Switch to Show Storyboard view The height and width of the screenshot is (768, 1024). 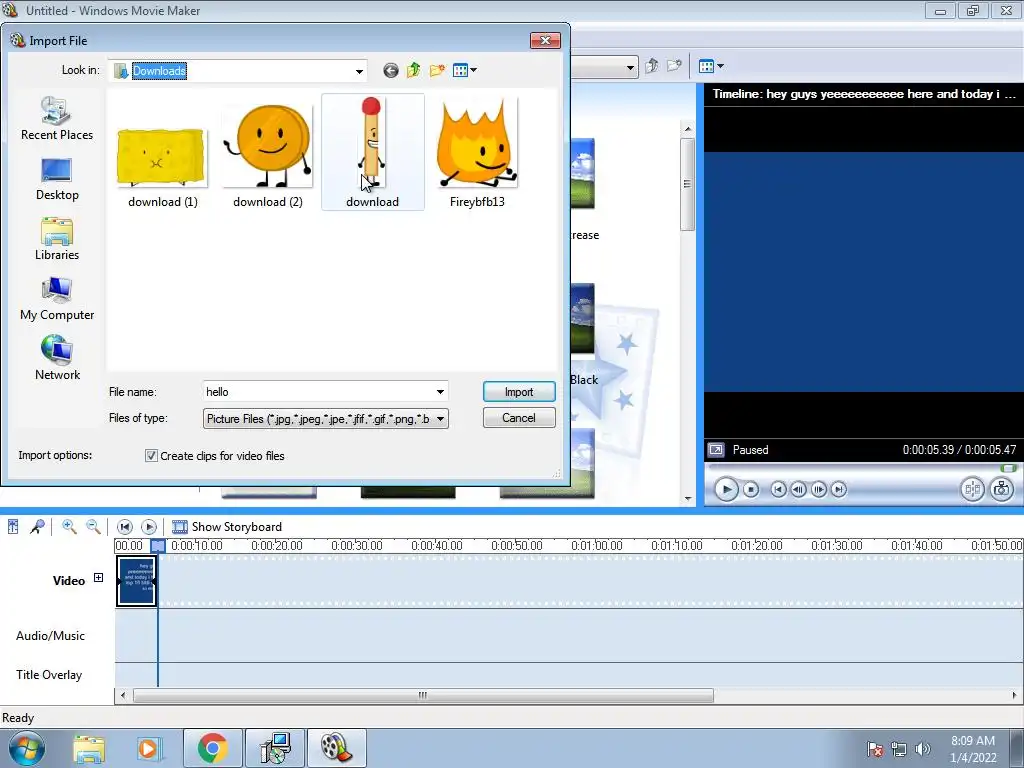click(x=227, y=526)
